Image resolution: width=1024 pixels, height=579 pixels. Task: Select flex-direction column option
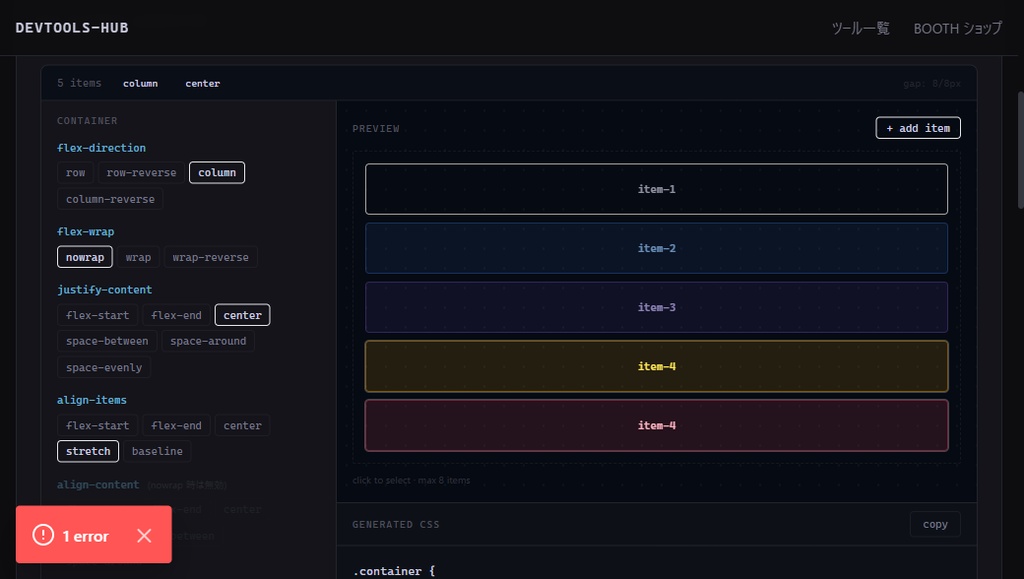(x=217, y=172)
